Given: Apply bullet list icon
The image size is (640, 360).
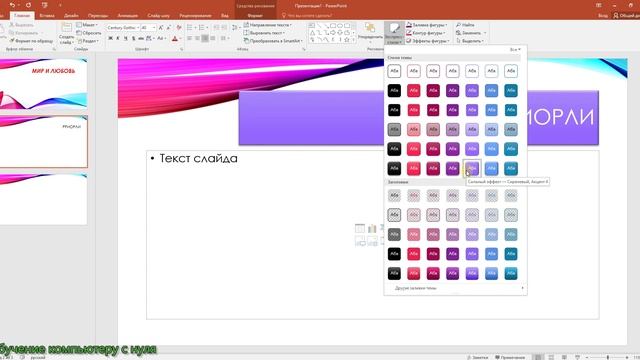Looking at the screenshot, I should (x=190, y=27).
